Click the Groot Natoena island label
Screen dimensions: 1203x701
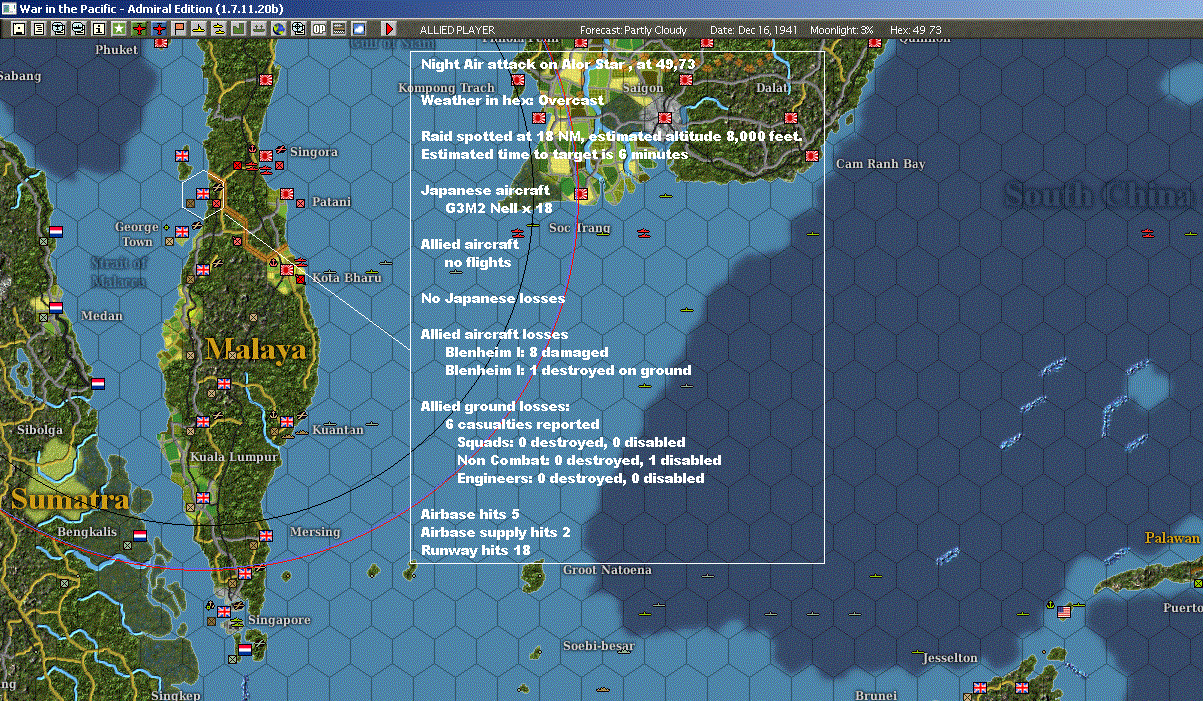[607, 570]
